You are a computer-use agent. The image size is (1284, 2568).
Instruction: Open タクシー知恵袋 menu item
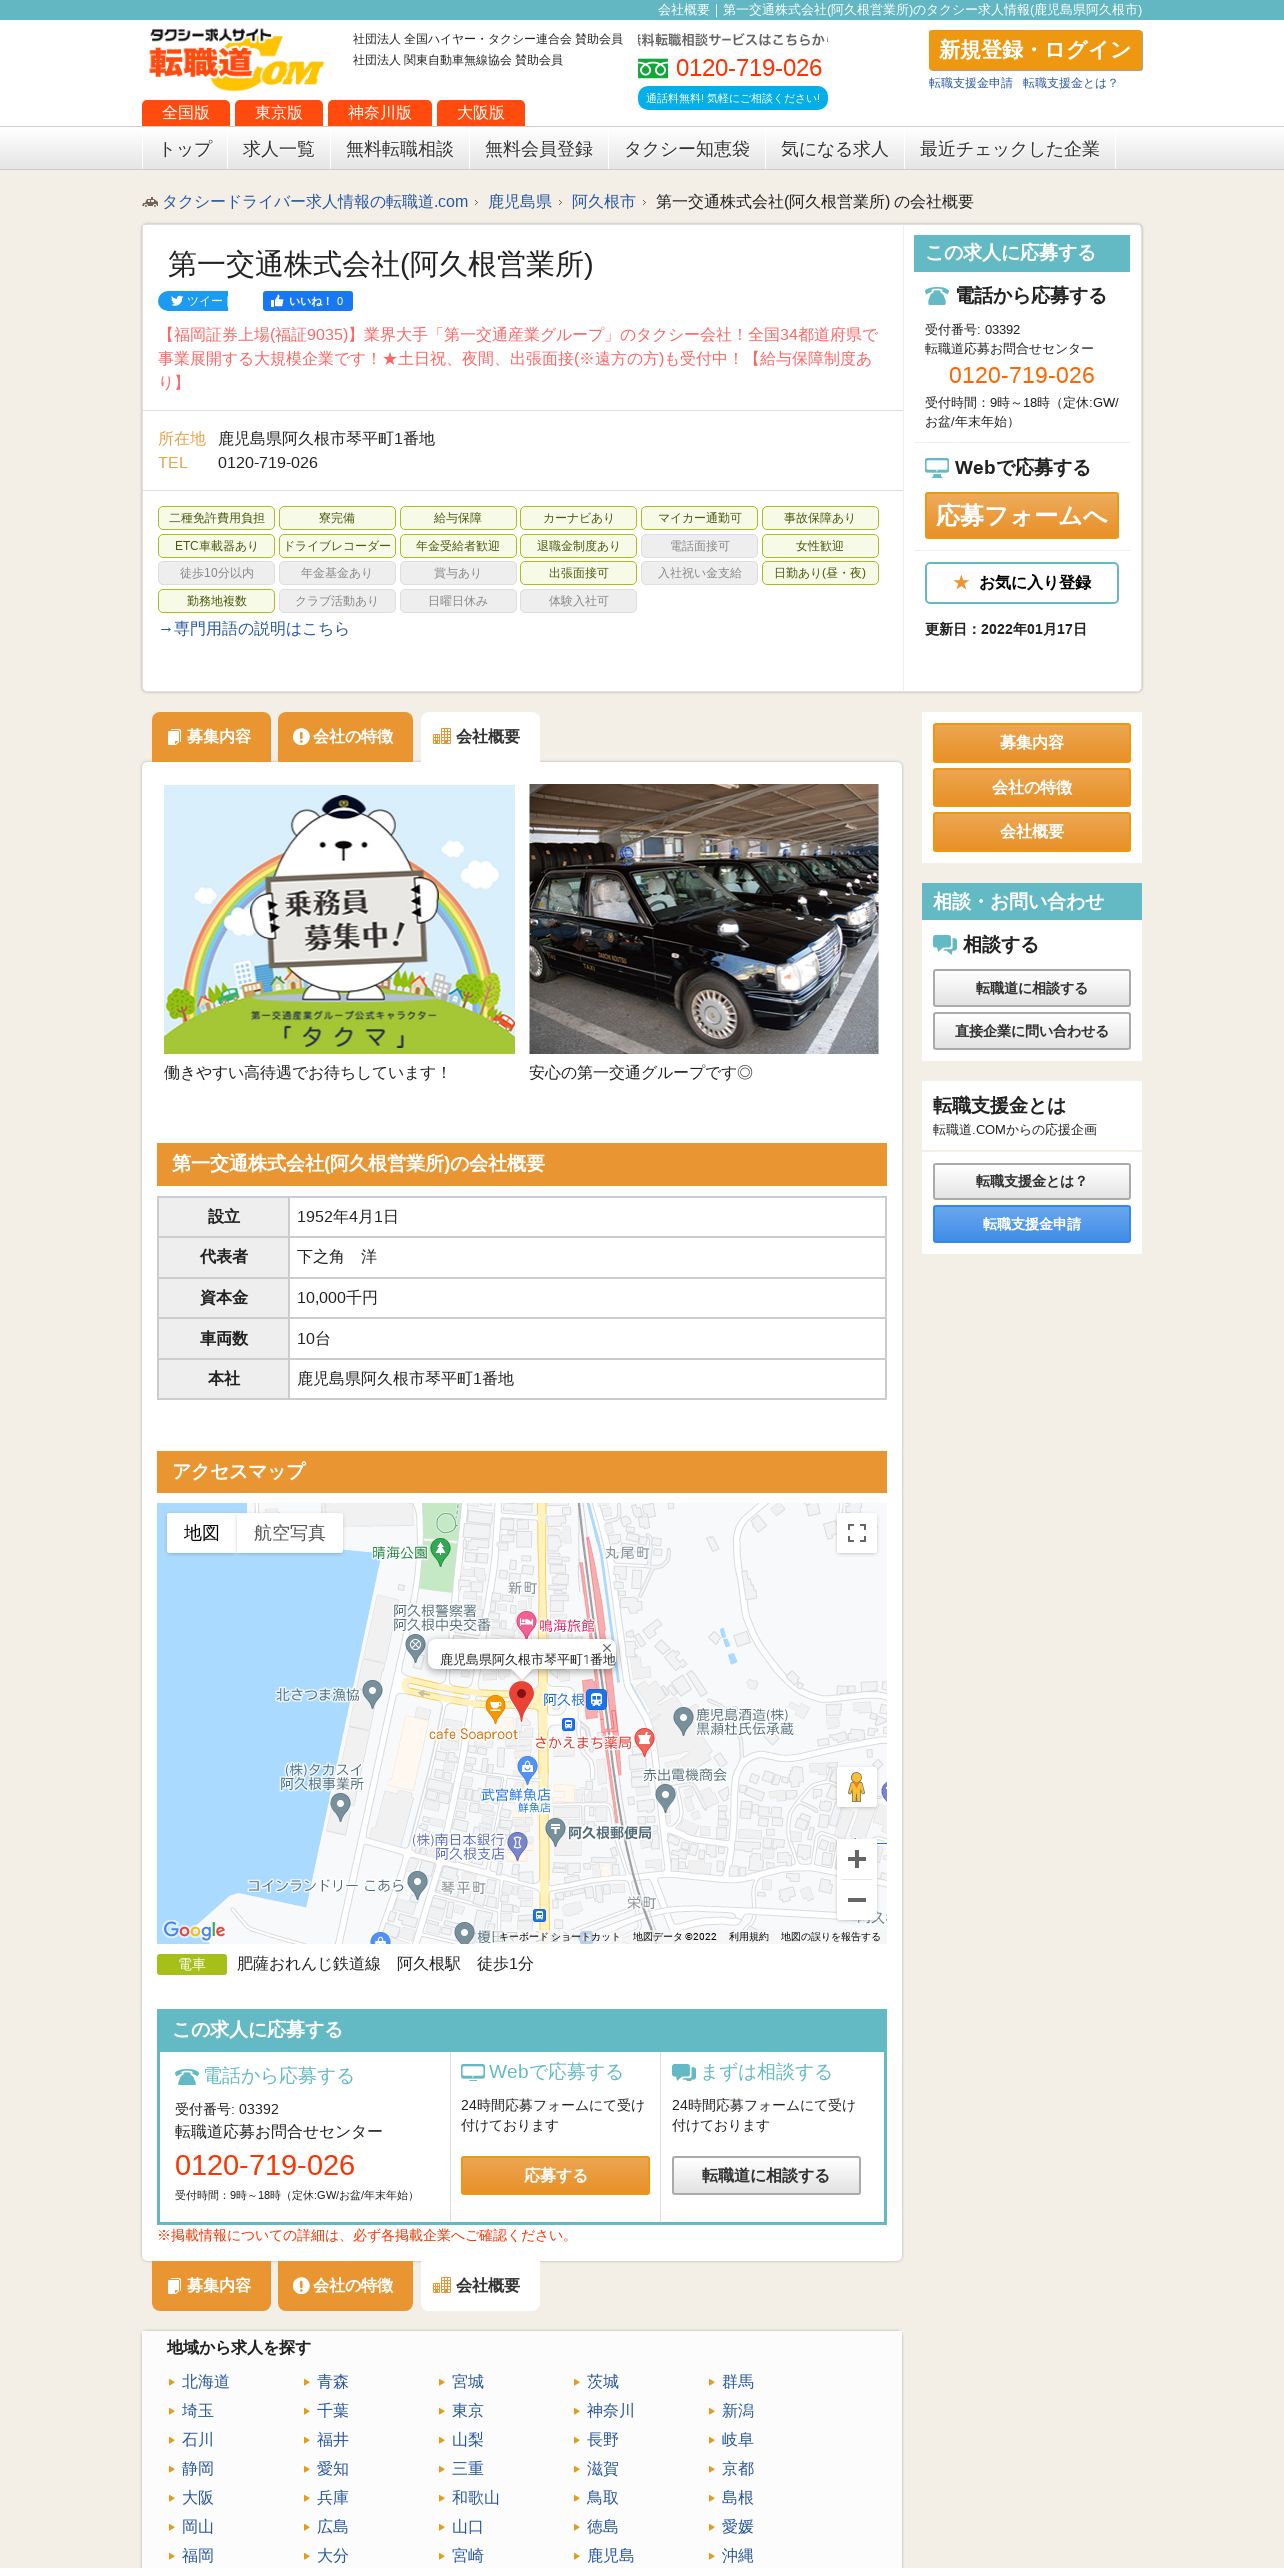(687, 149)
